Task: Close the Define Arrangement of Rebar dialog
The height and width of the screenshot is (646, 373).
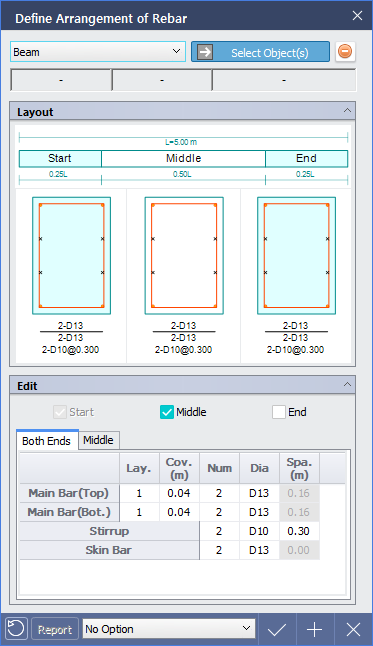Action: (x=357, y=16)
